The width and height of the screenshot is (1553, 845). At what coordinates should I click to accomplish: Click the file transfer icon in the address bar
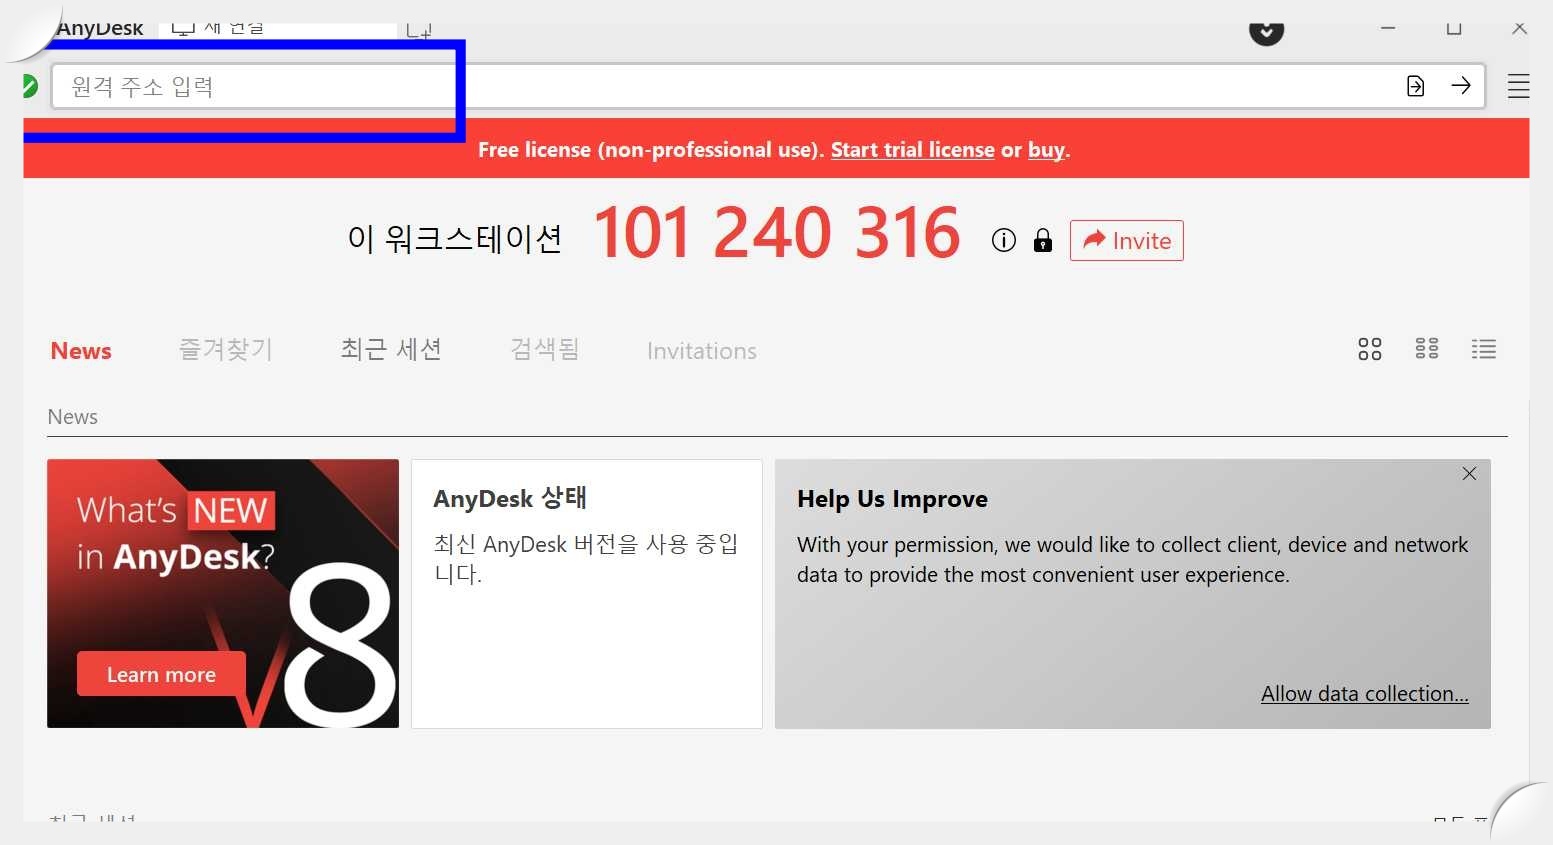[1415, 86]
